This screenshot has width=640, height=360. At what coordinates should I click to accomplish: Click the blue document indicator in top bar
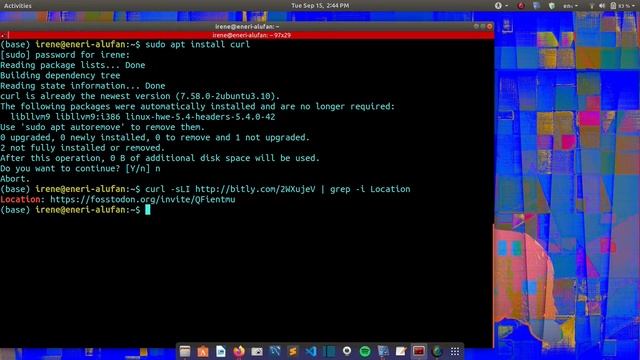tap(536, 5)
